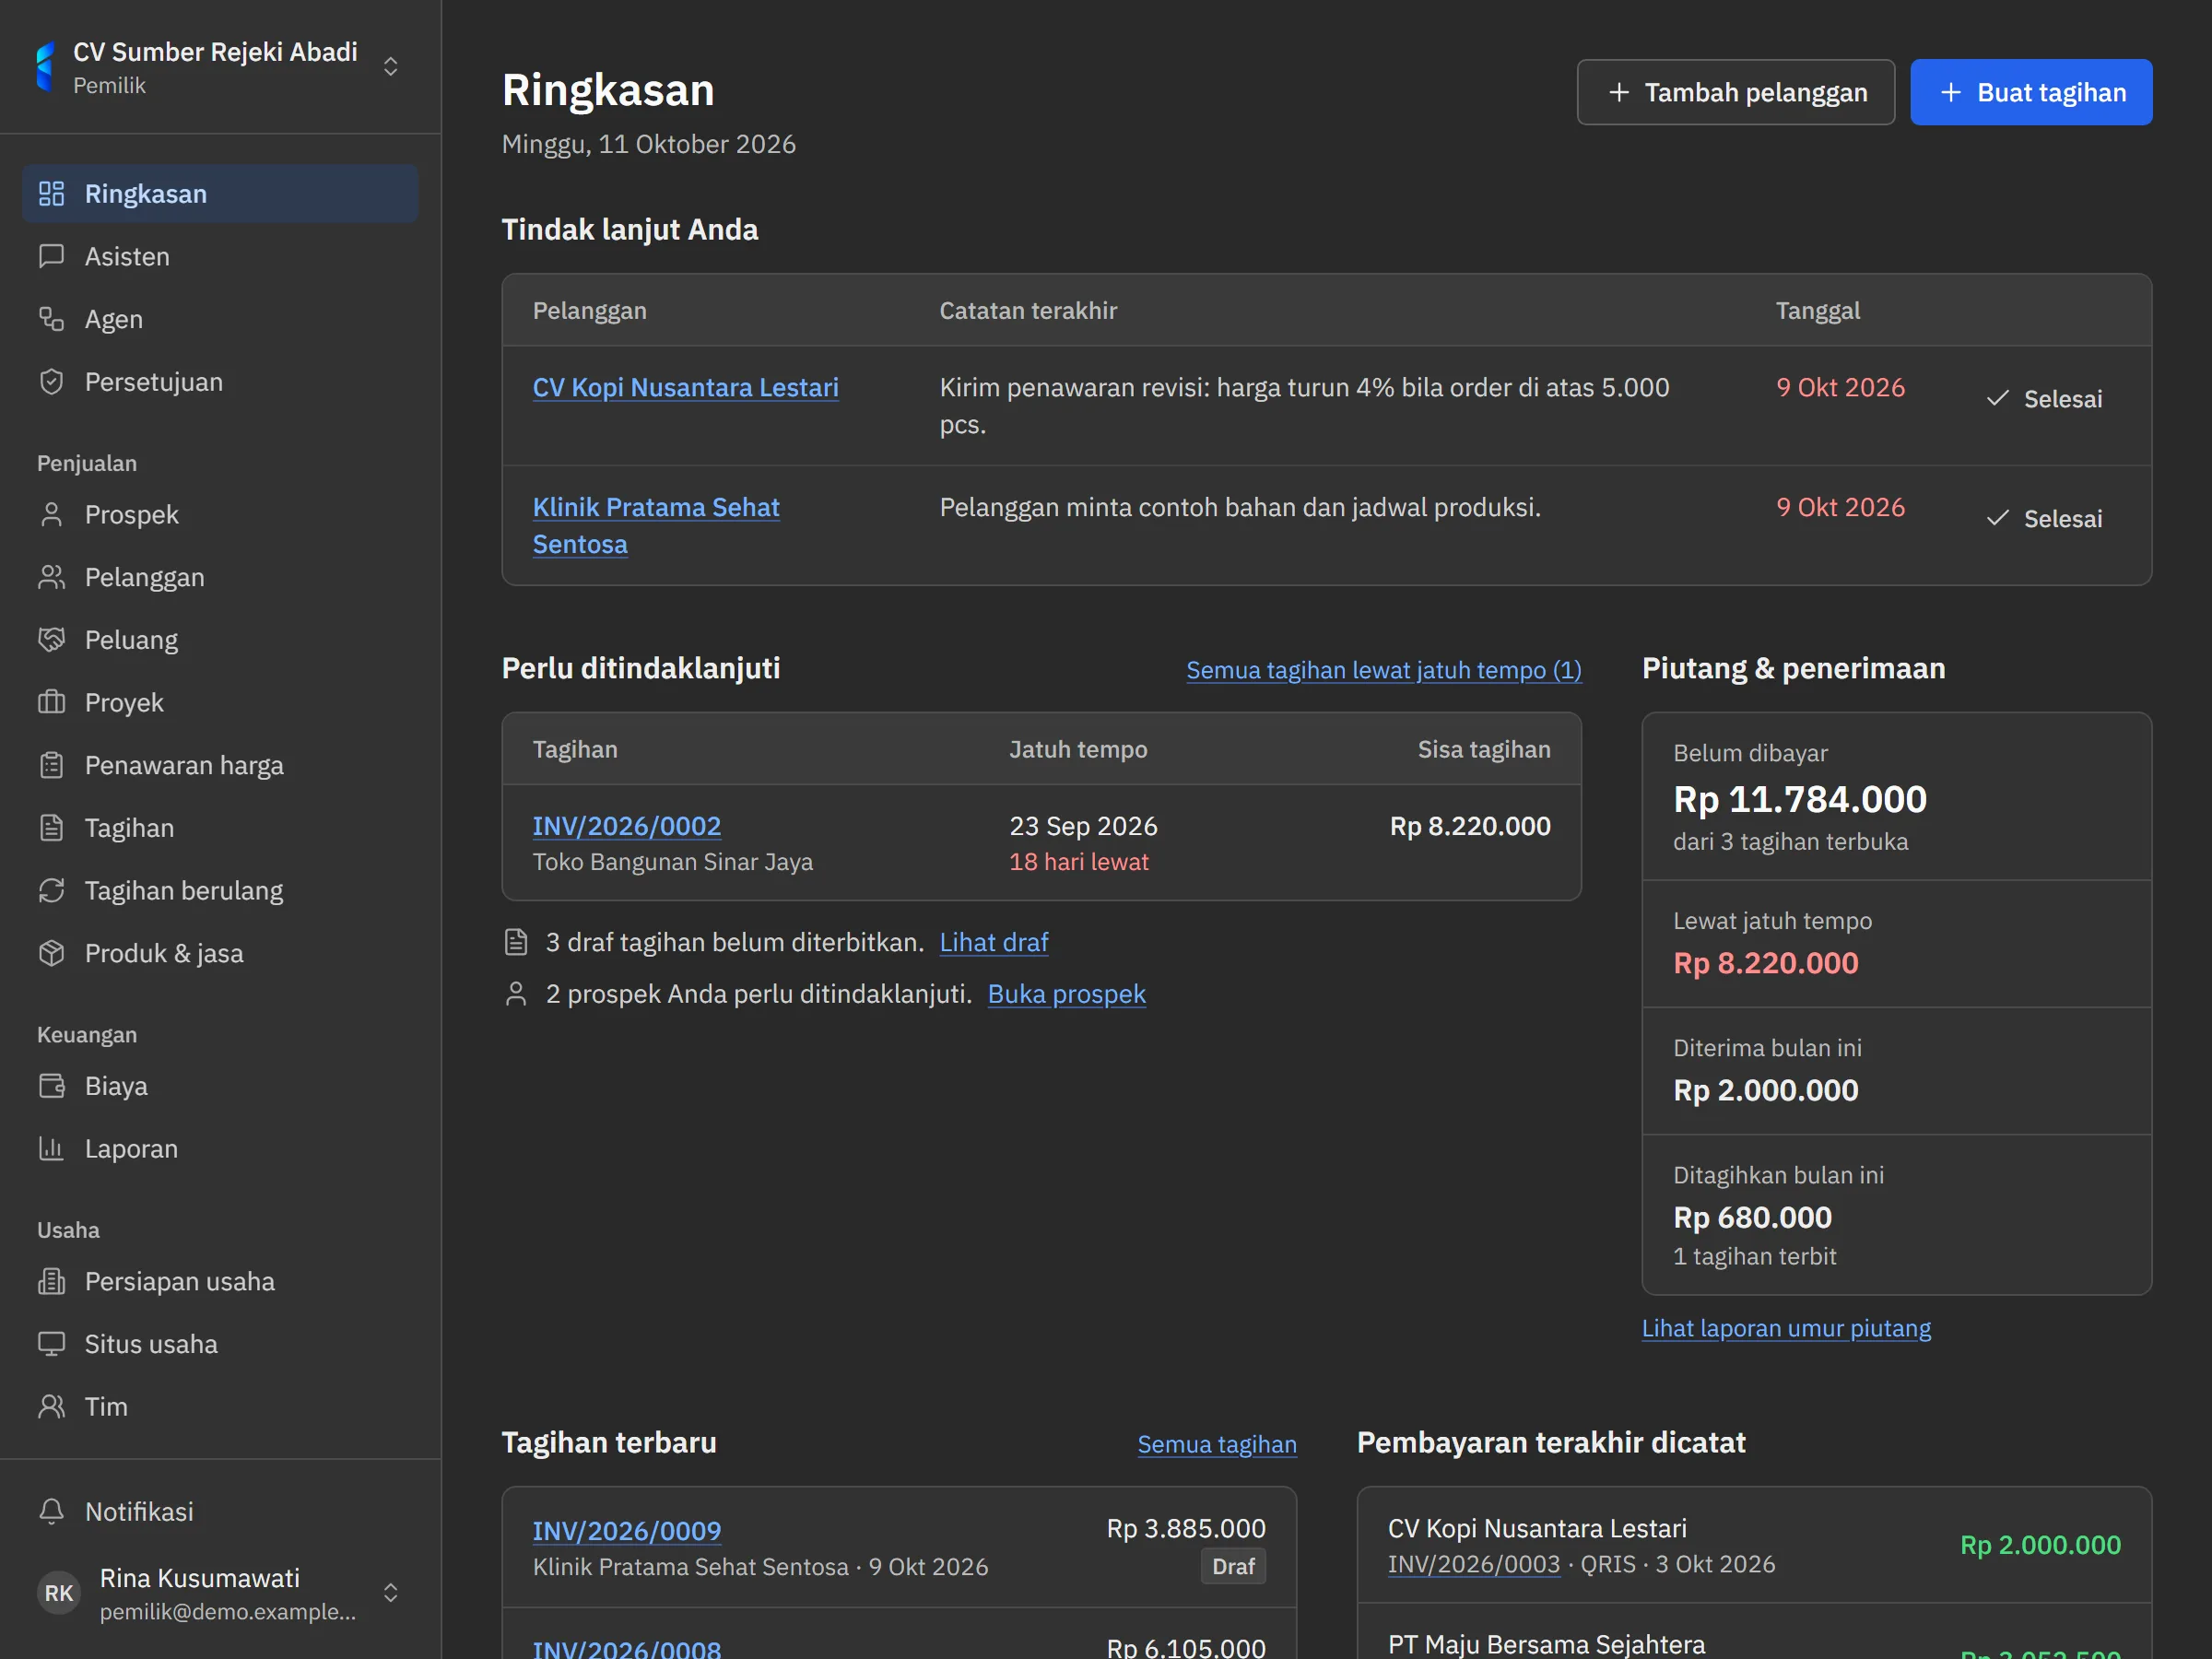
Task: Click the Lihat draf link
Action: [x=994, y=942]
